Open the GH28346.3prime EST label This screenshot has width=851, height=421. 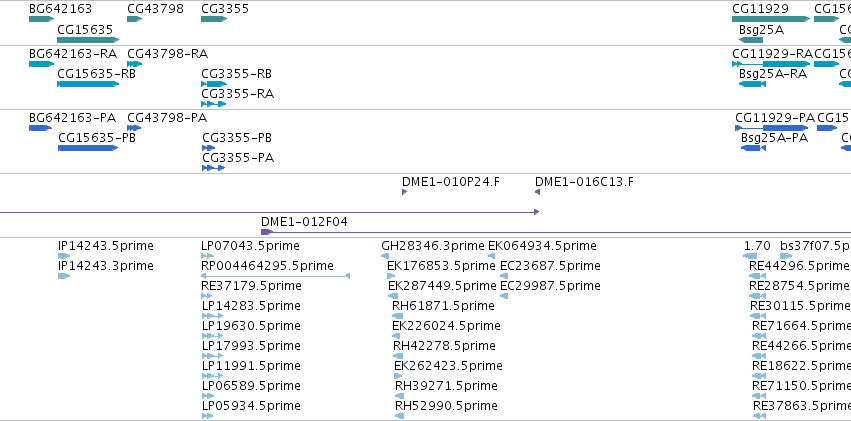point(433,246)
